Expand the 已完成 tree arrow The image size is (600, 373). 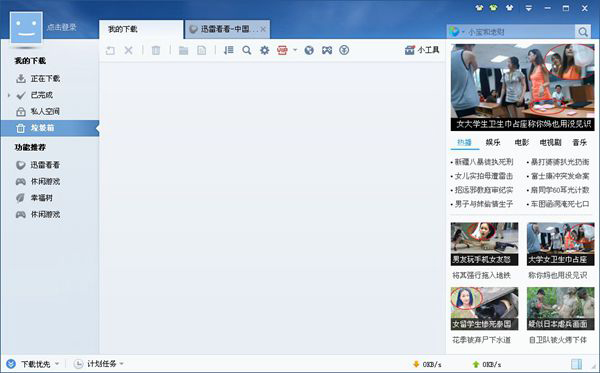(9, 95)
